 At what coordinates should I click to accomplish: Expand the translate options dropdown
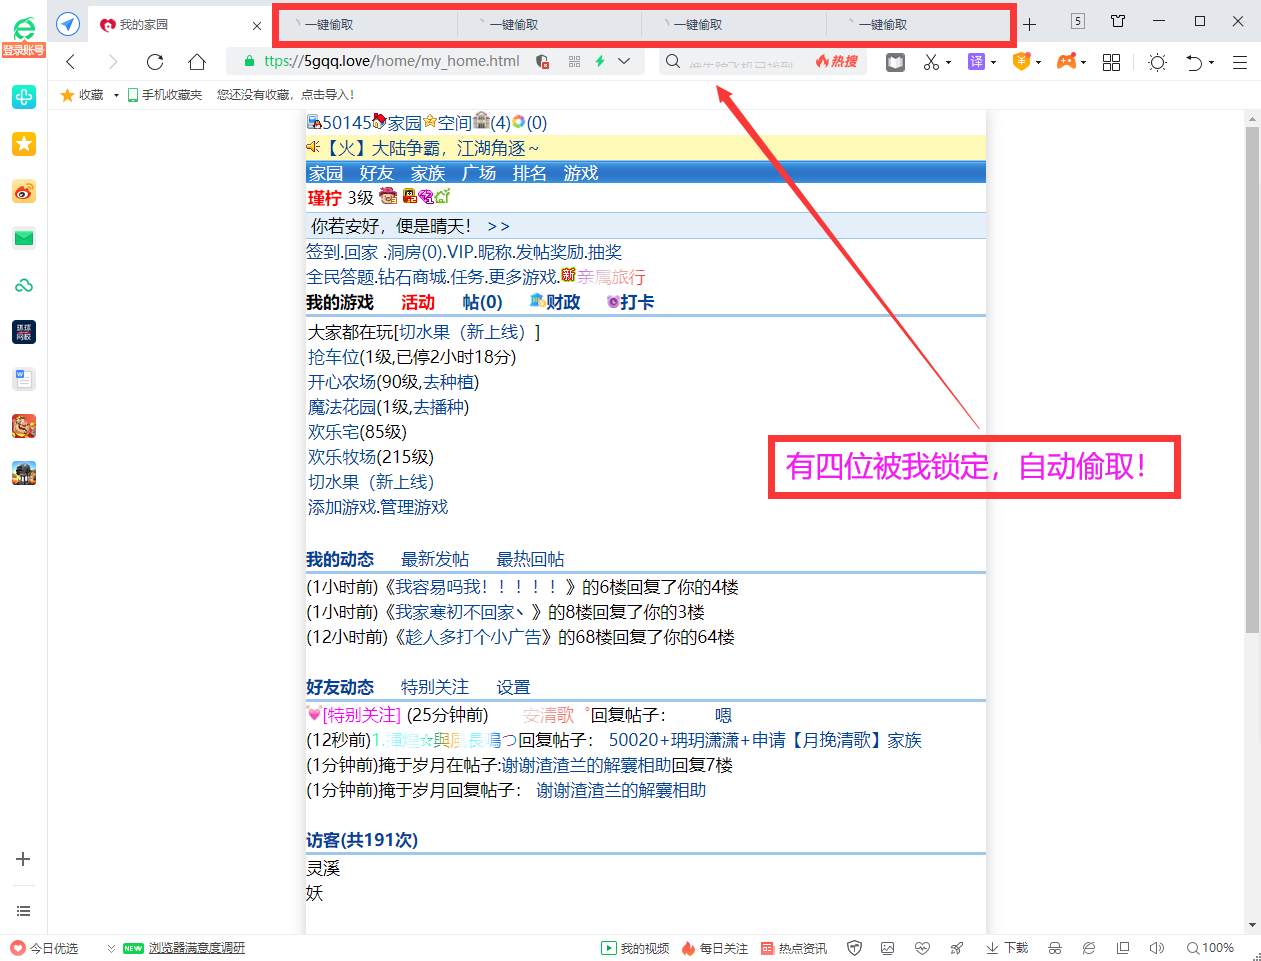(x=994, y=63)
